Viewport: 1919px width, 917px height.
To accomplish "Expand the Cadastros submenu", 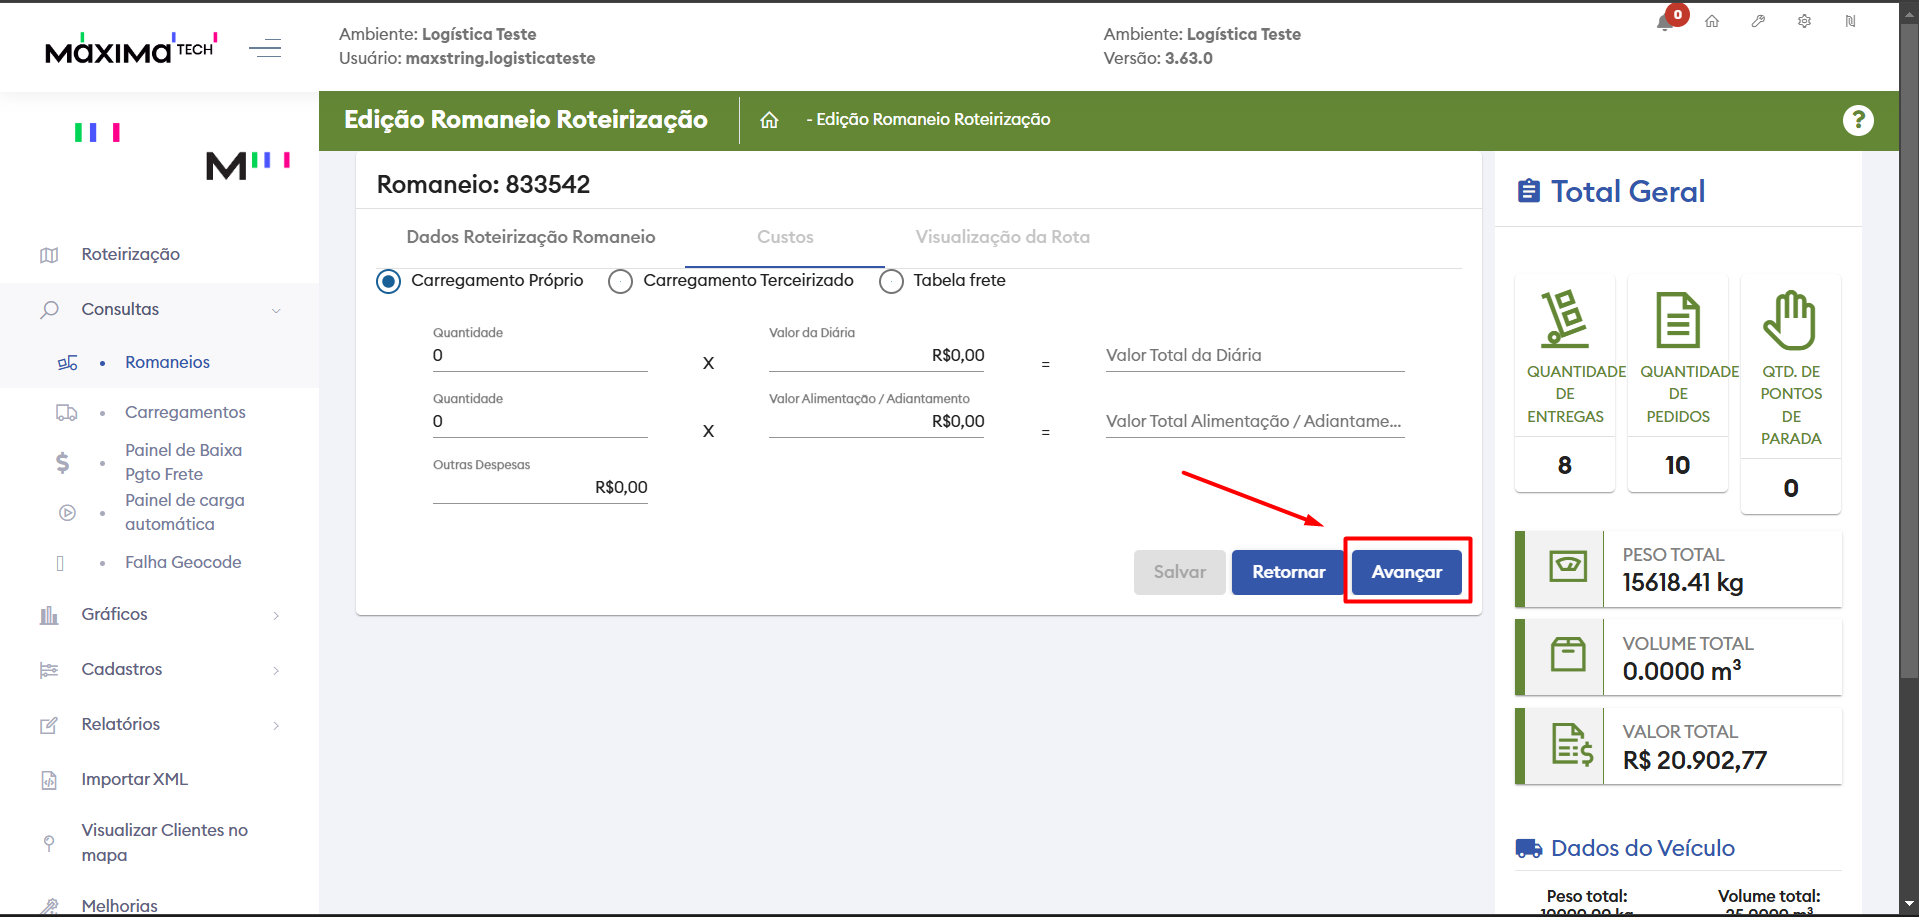I will coord(276,670).
